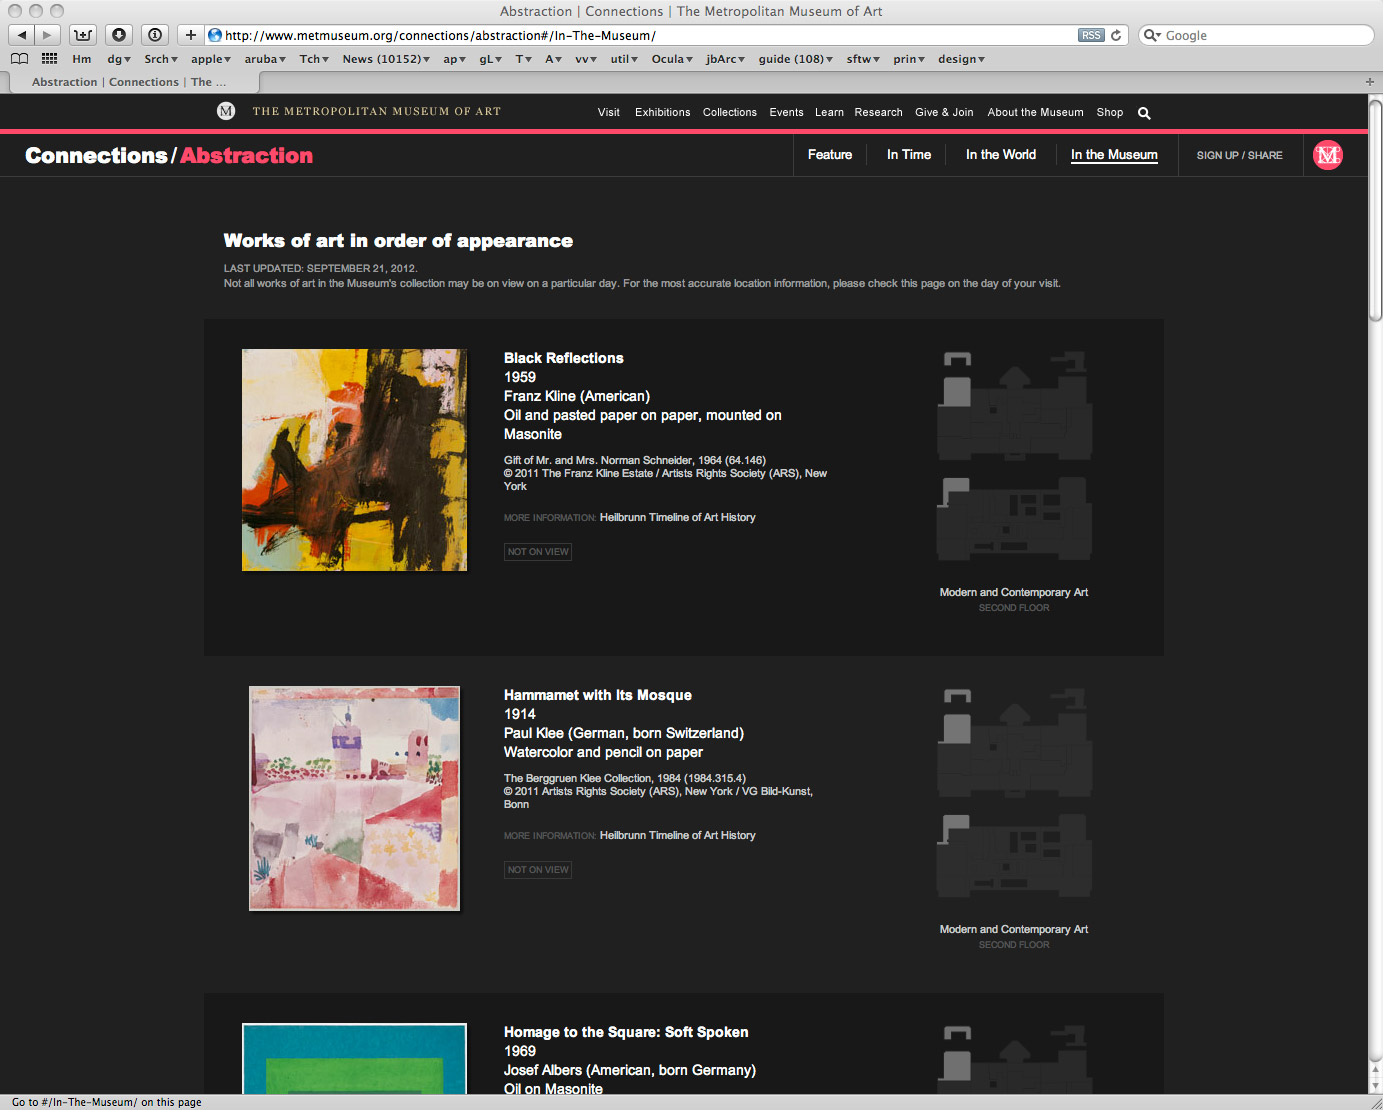
Task: Open the design bookmarks folder dropdown
Action: tap(961, 59)
